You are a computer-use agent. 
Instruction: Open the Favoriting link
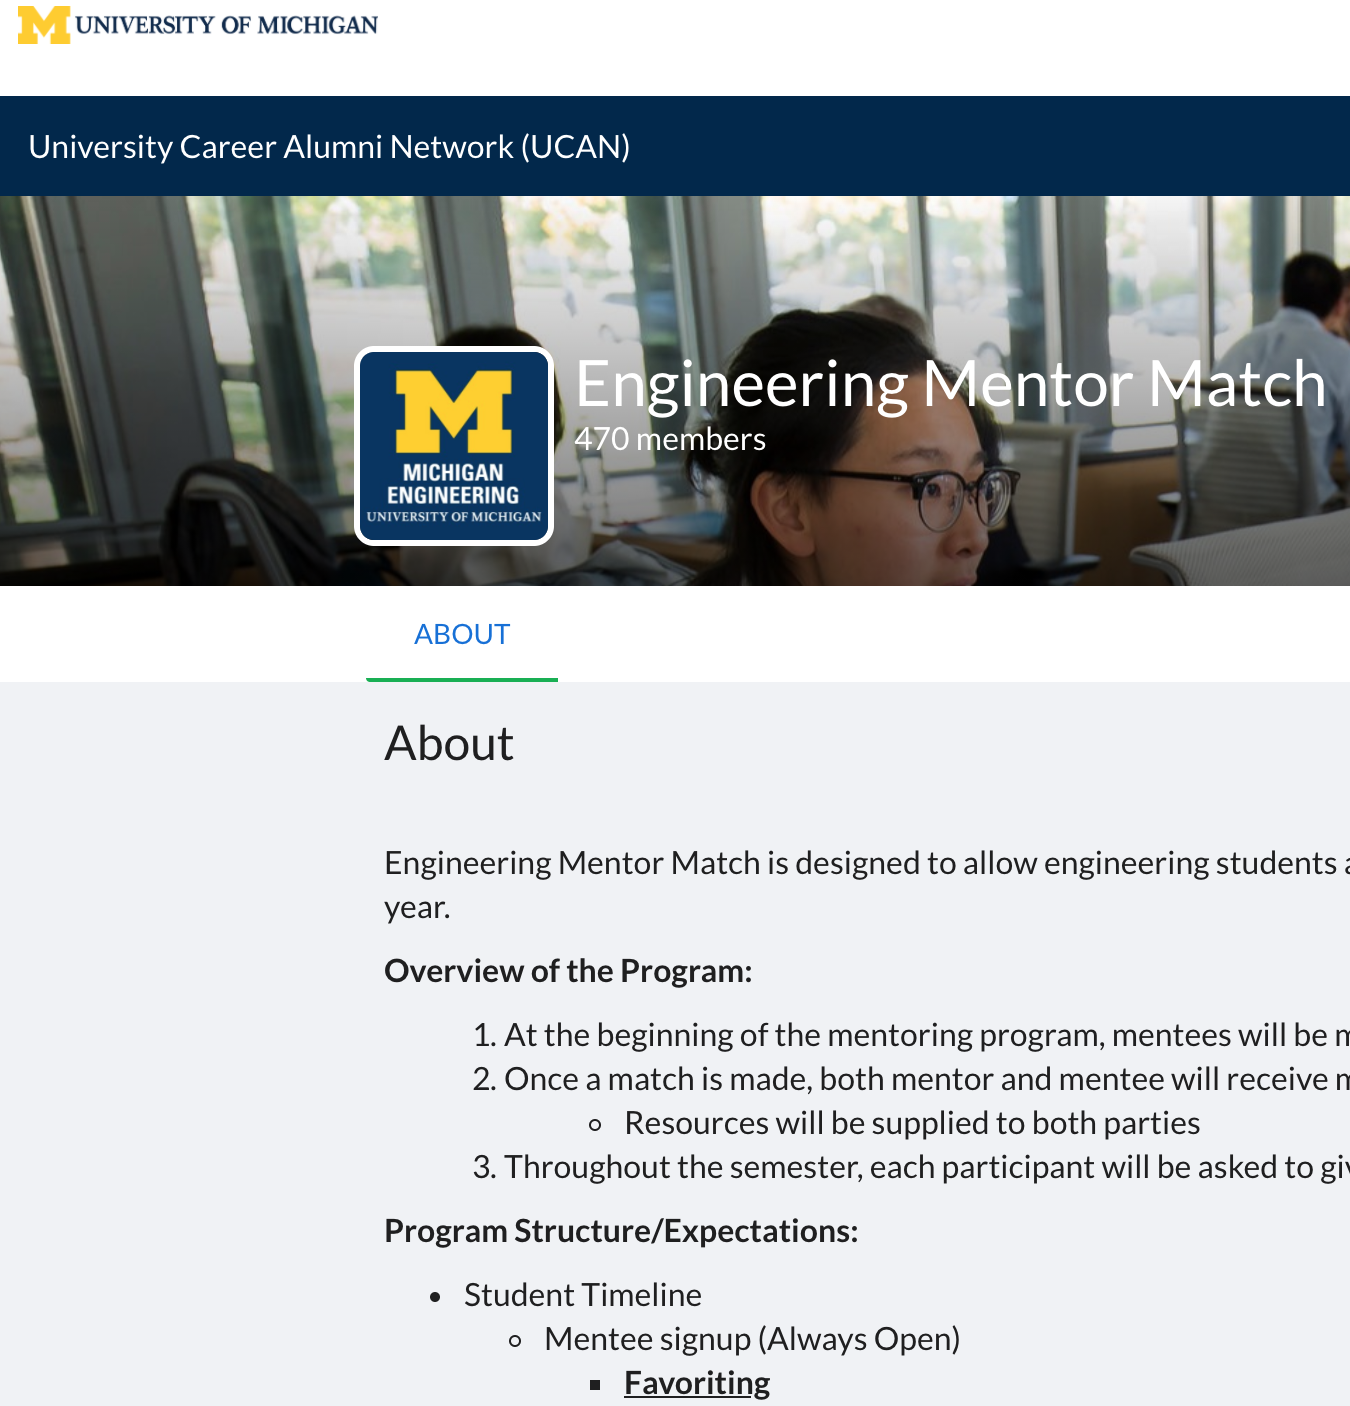click(697, 1383)
